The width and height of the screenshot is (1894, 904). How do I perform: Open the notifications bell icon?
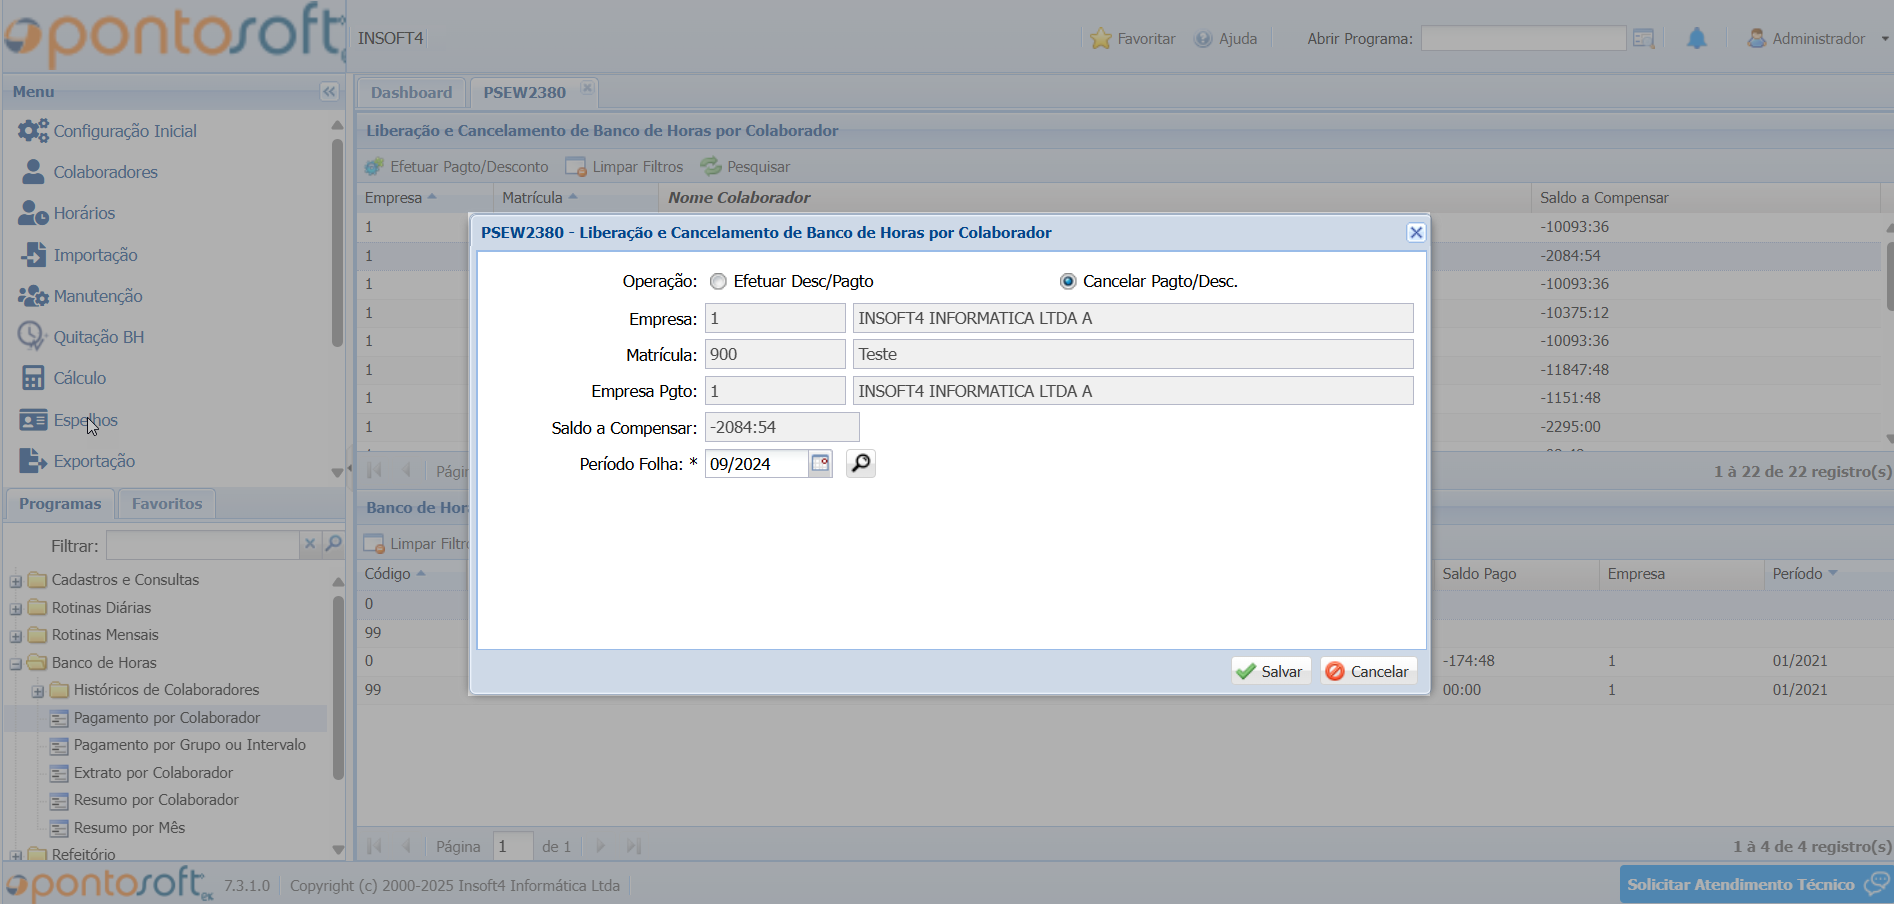(1696, 39)
